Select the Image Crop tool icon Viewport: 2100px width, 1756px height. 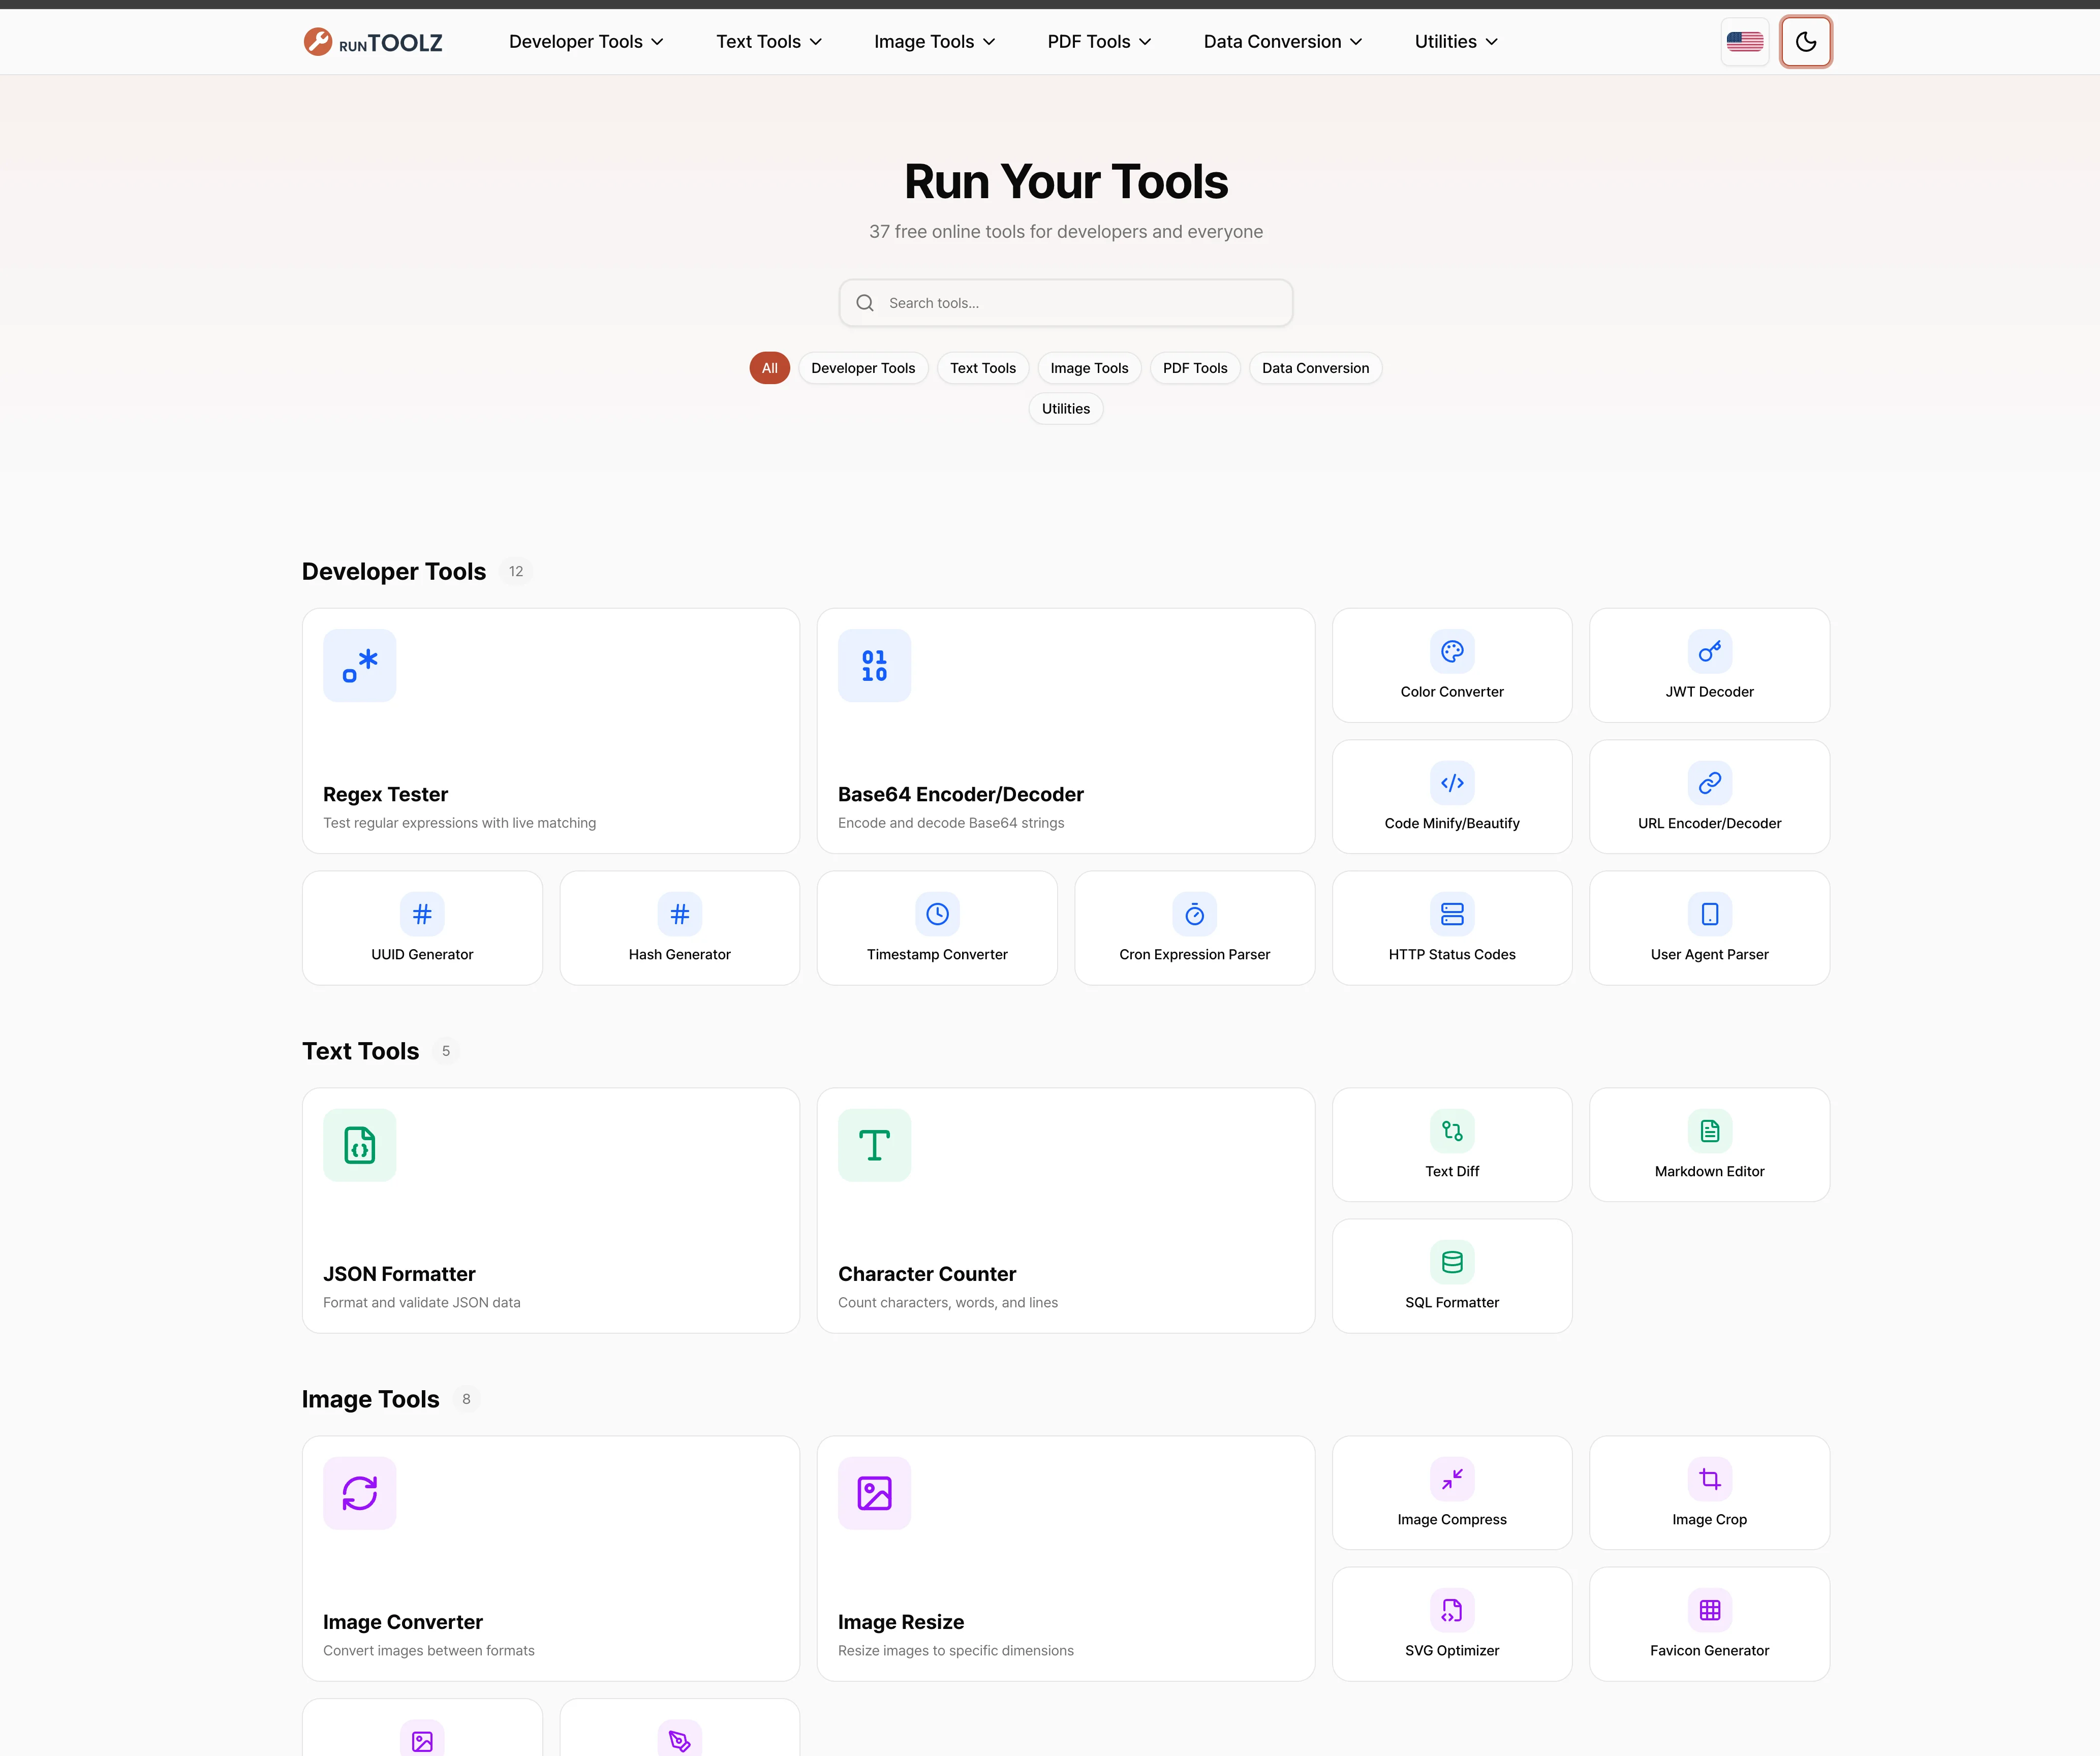pyautogui.click(x=1709, y=1479)
